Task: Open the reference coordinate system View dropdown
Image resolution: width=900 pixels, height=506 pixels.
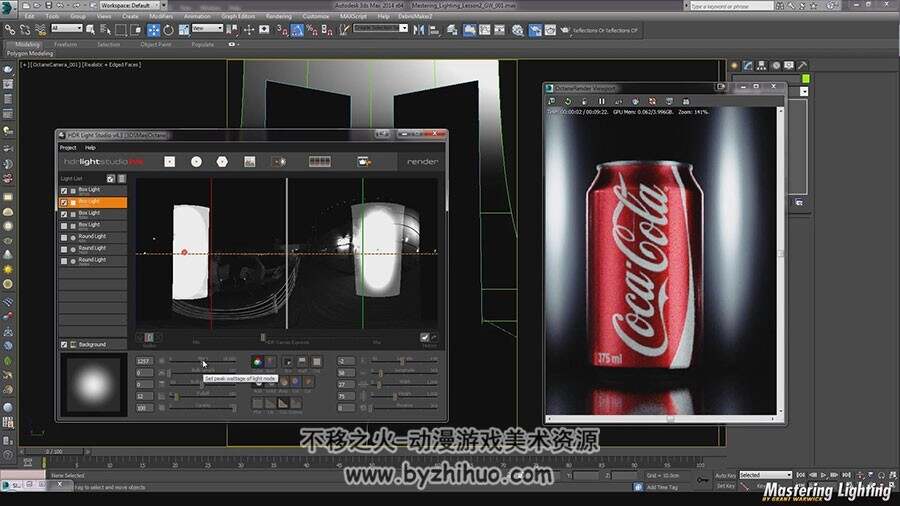Action: 207,28
